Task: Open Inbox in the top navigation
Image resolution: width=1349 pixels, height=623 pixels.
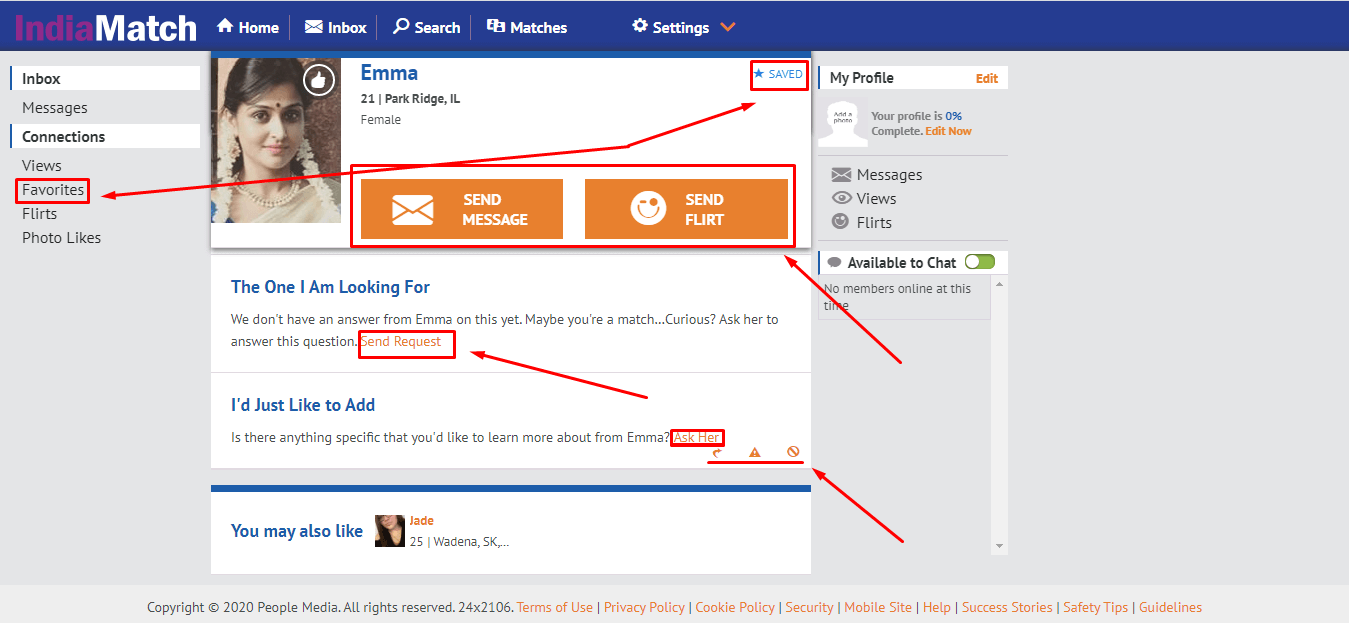Action: (x=336, y=27)
